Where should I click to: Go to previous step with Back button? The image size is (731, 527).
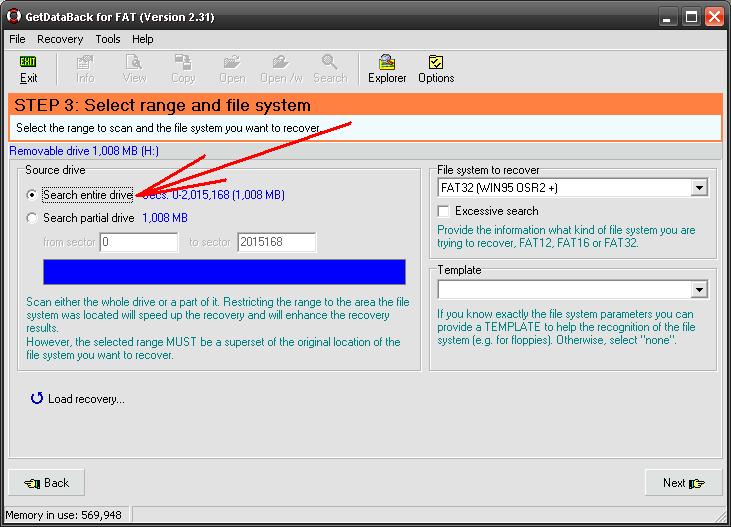[47, 483]
